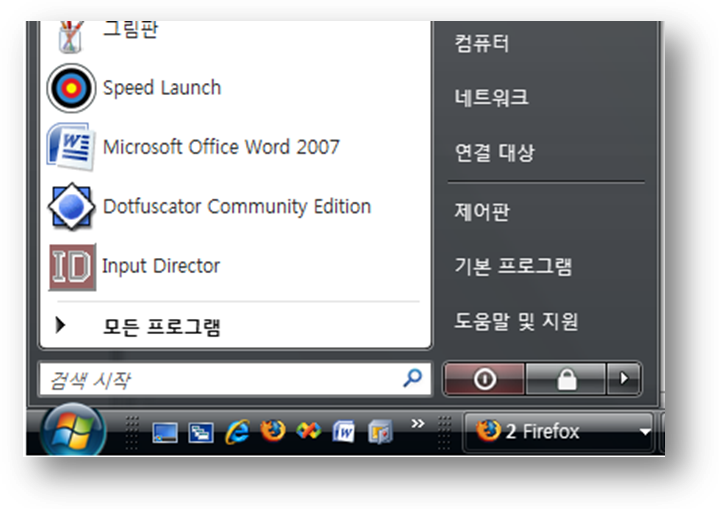This screenshot has width=719, height=509.
Task: Open the 그림판 paint program icon
Action: (70, 36)
